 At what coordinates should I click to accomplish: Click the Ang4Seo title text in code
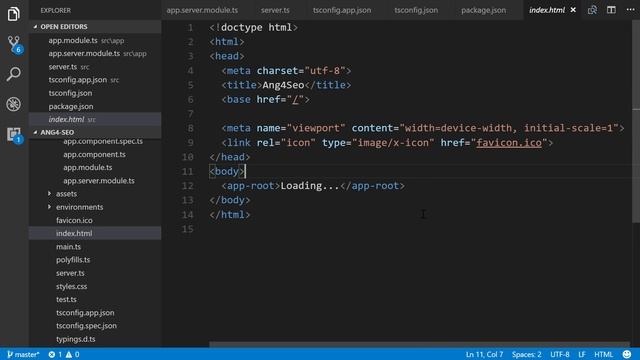[x=283, y=85]
